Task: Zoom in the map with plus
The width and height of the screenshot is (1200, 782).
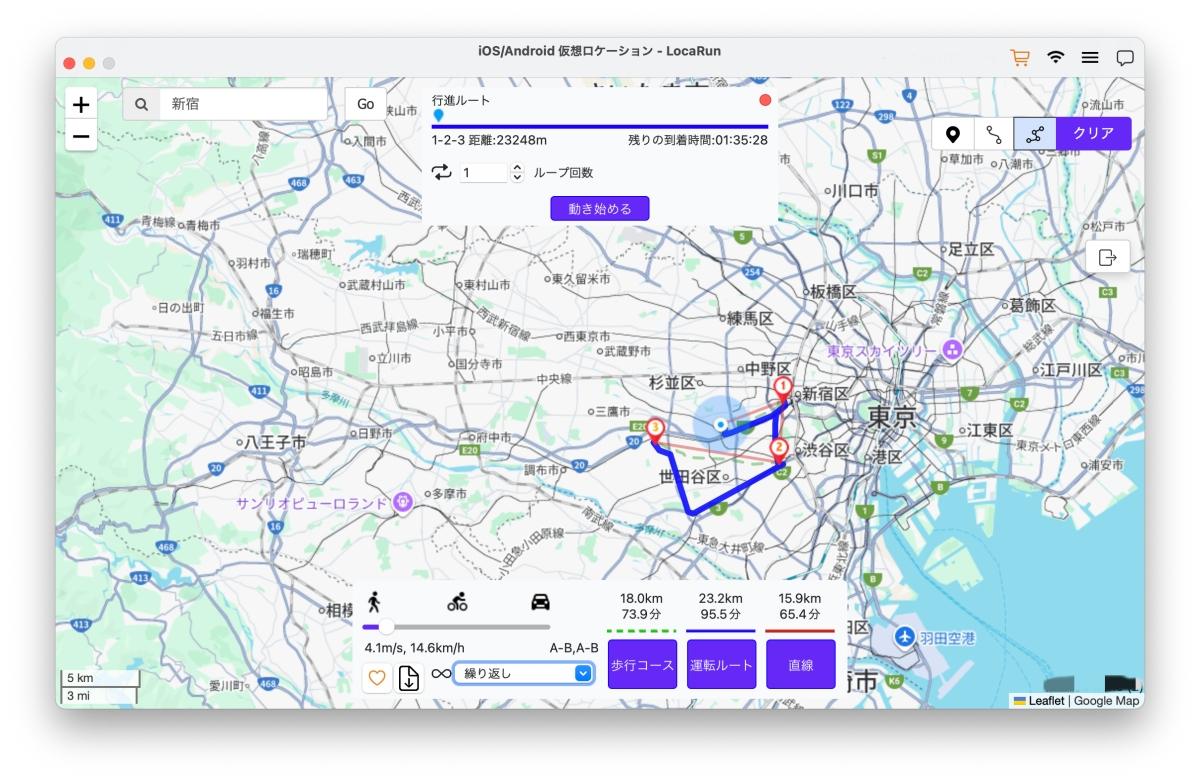Action: (x=81, y=104)
